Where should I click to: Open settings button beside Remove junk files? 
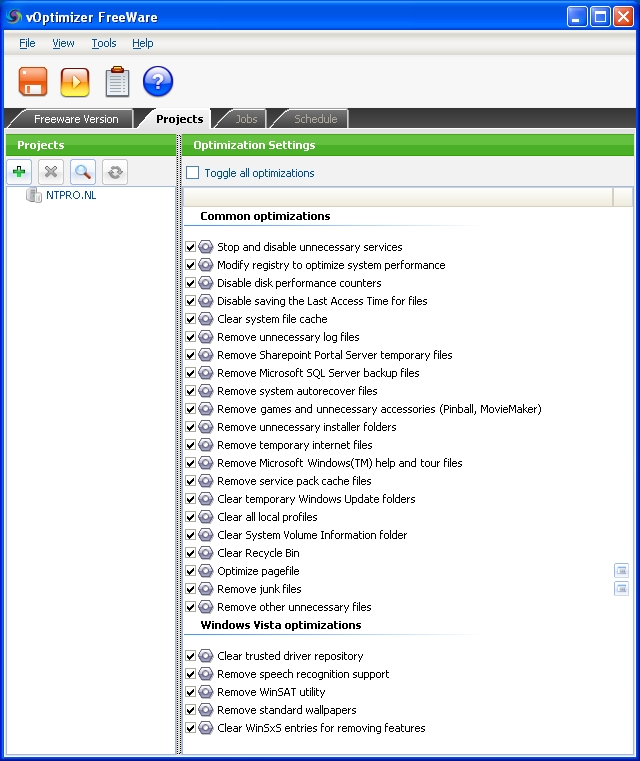pos(621,589)
